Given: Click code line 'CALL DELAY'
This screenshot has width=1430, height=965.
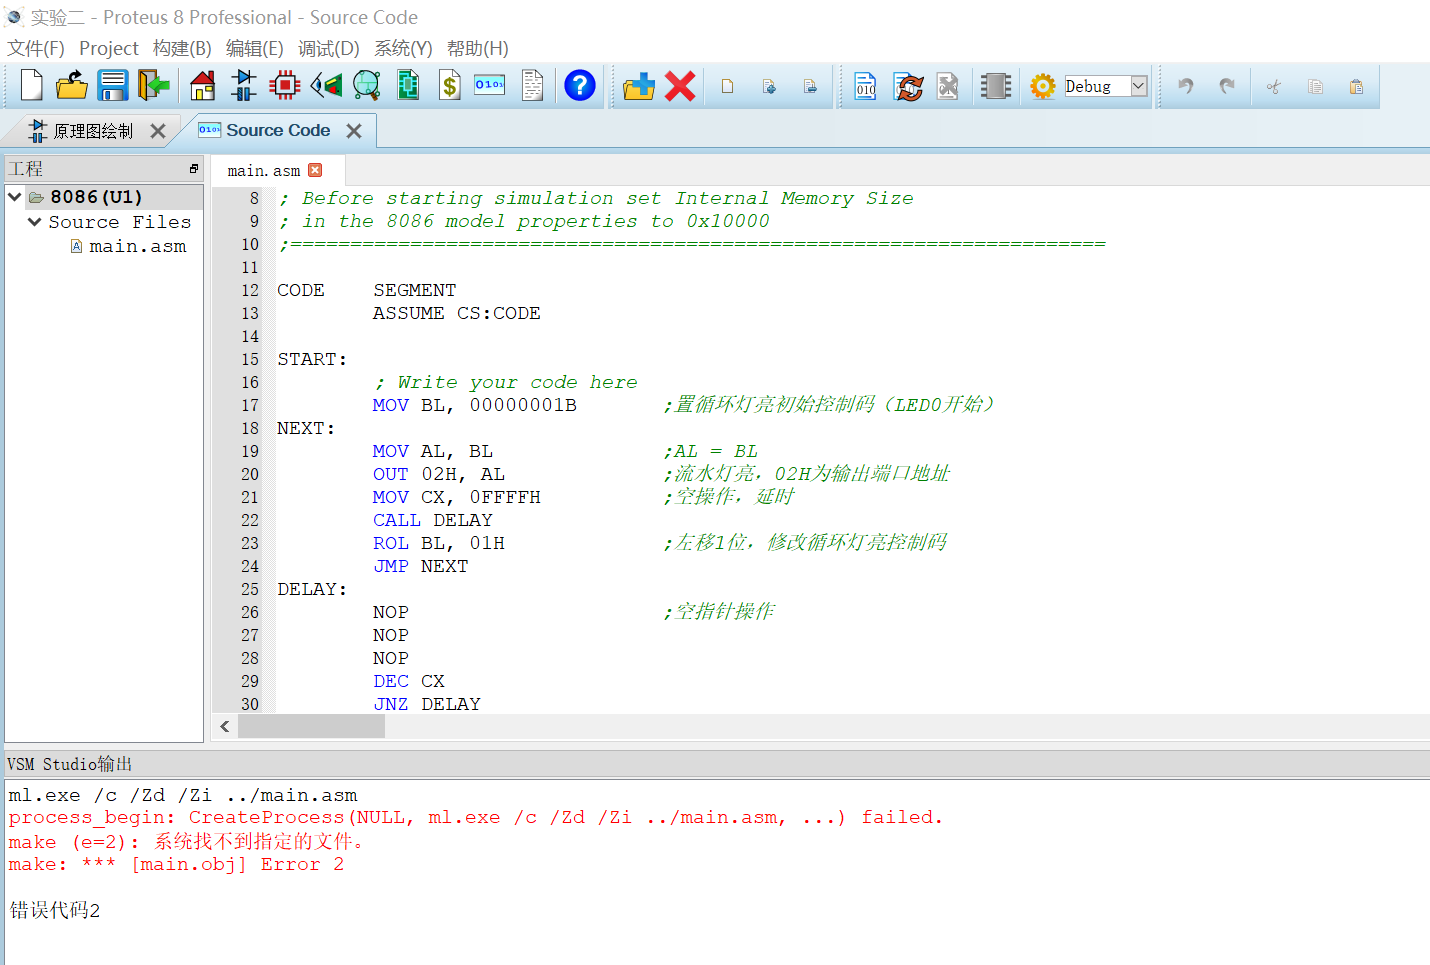Looking at the screenshot, I should (x=432, y=520).
